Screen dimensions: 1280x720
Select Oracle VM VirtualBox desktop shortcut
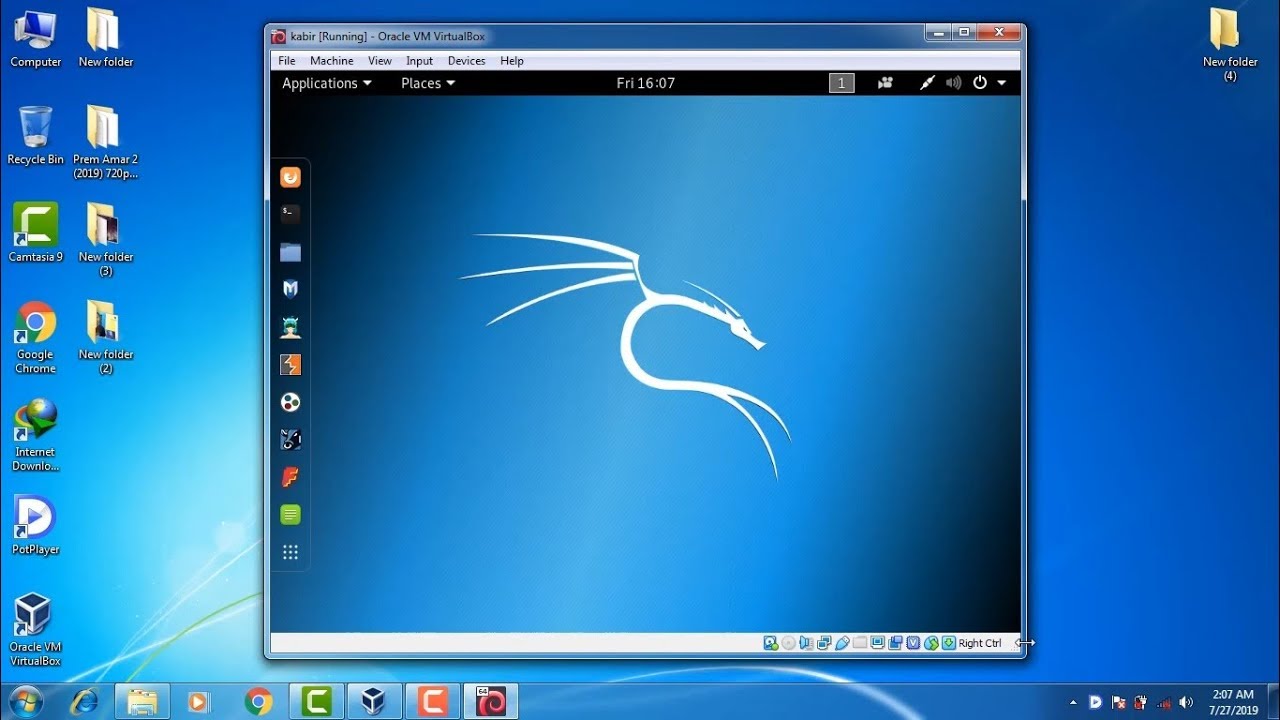[x=36, y=630]
